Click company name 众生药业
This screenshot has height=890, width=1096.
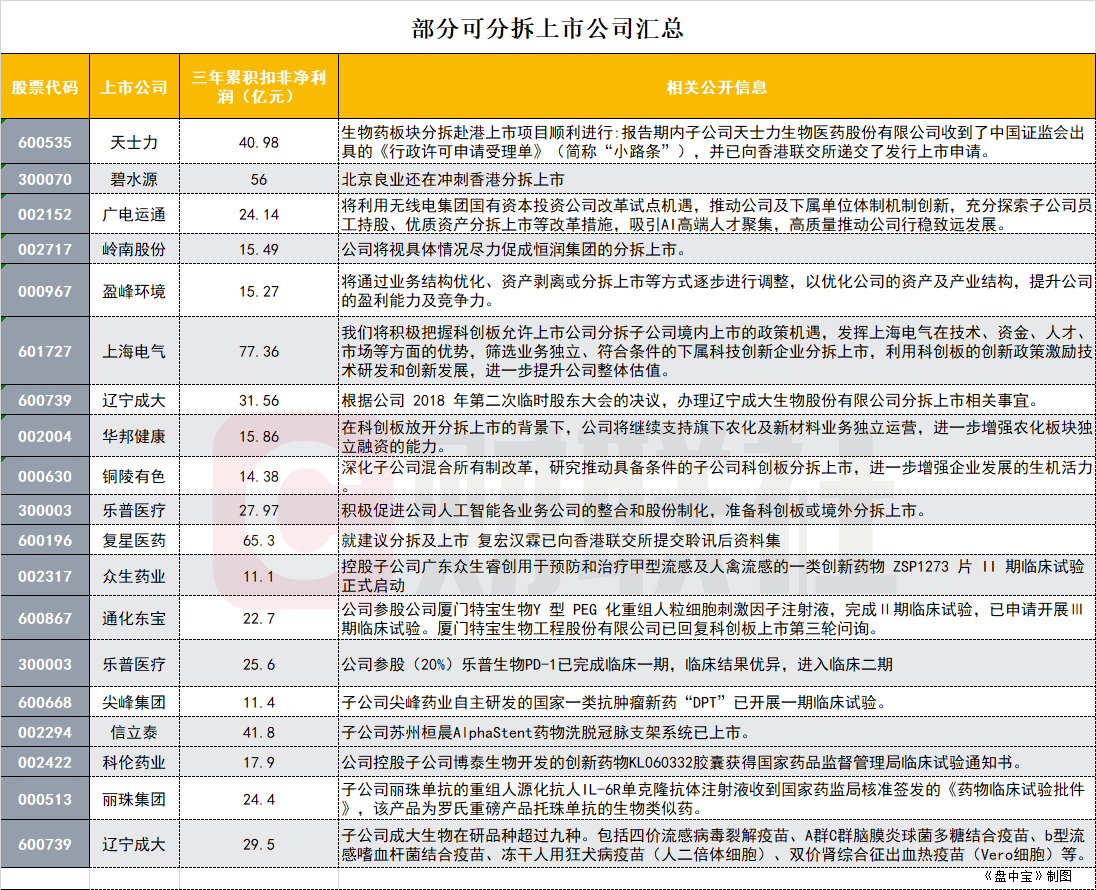tap(134, 576)
